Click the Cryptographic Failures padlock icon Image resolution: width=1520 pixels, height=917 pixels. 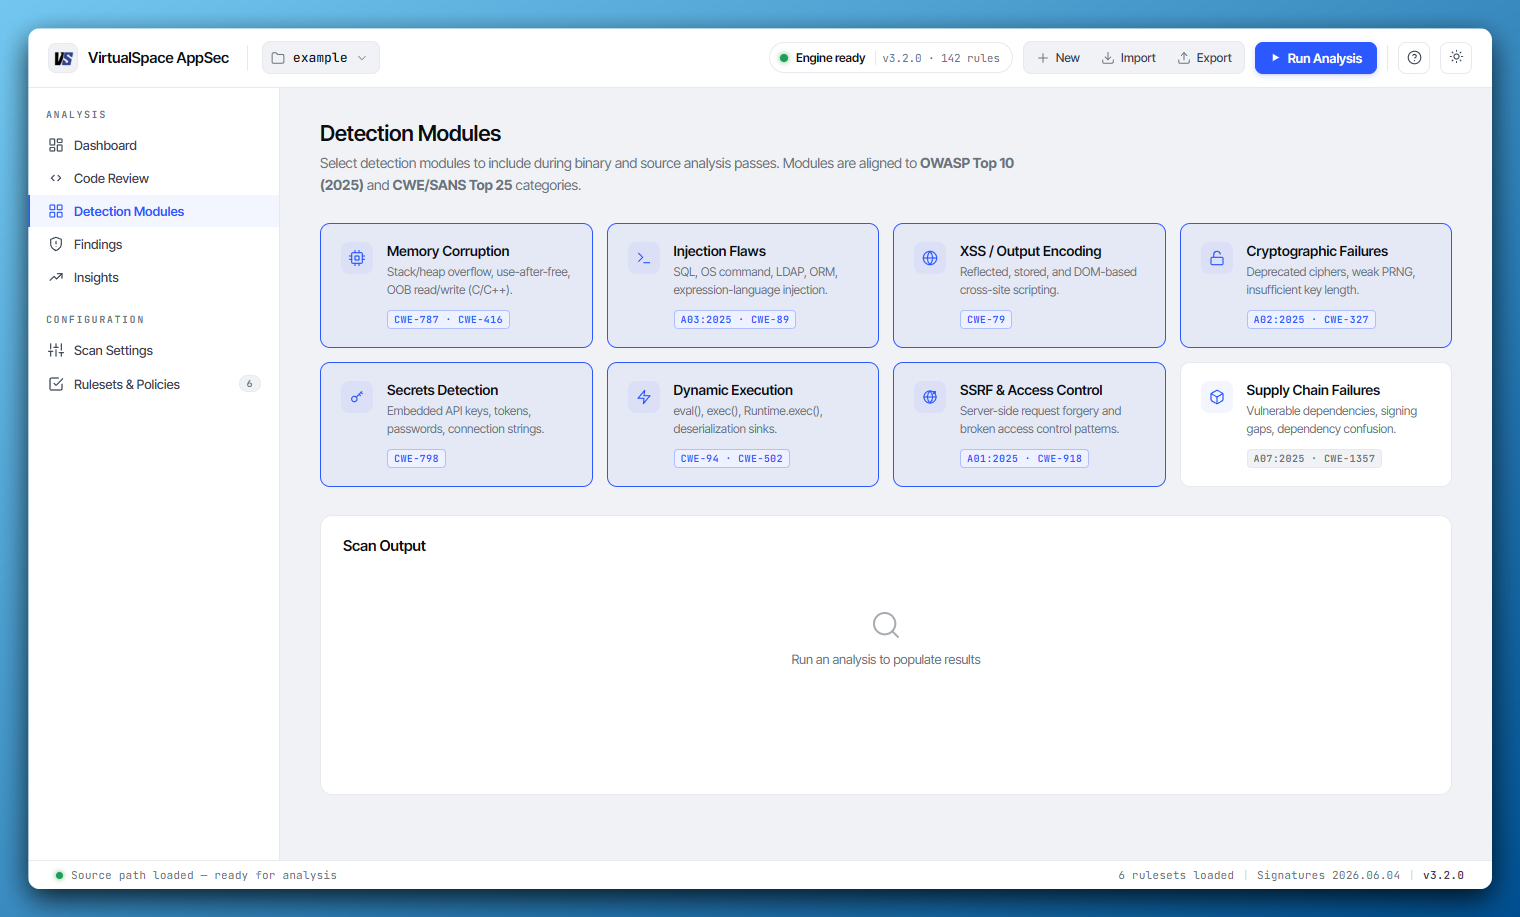(x=1217, y=258)
